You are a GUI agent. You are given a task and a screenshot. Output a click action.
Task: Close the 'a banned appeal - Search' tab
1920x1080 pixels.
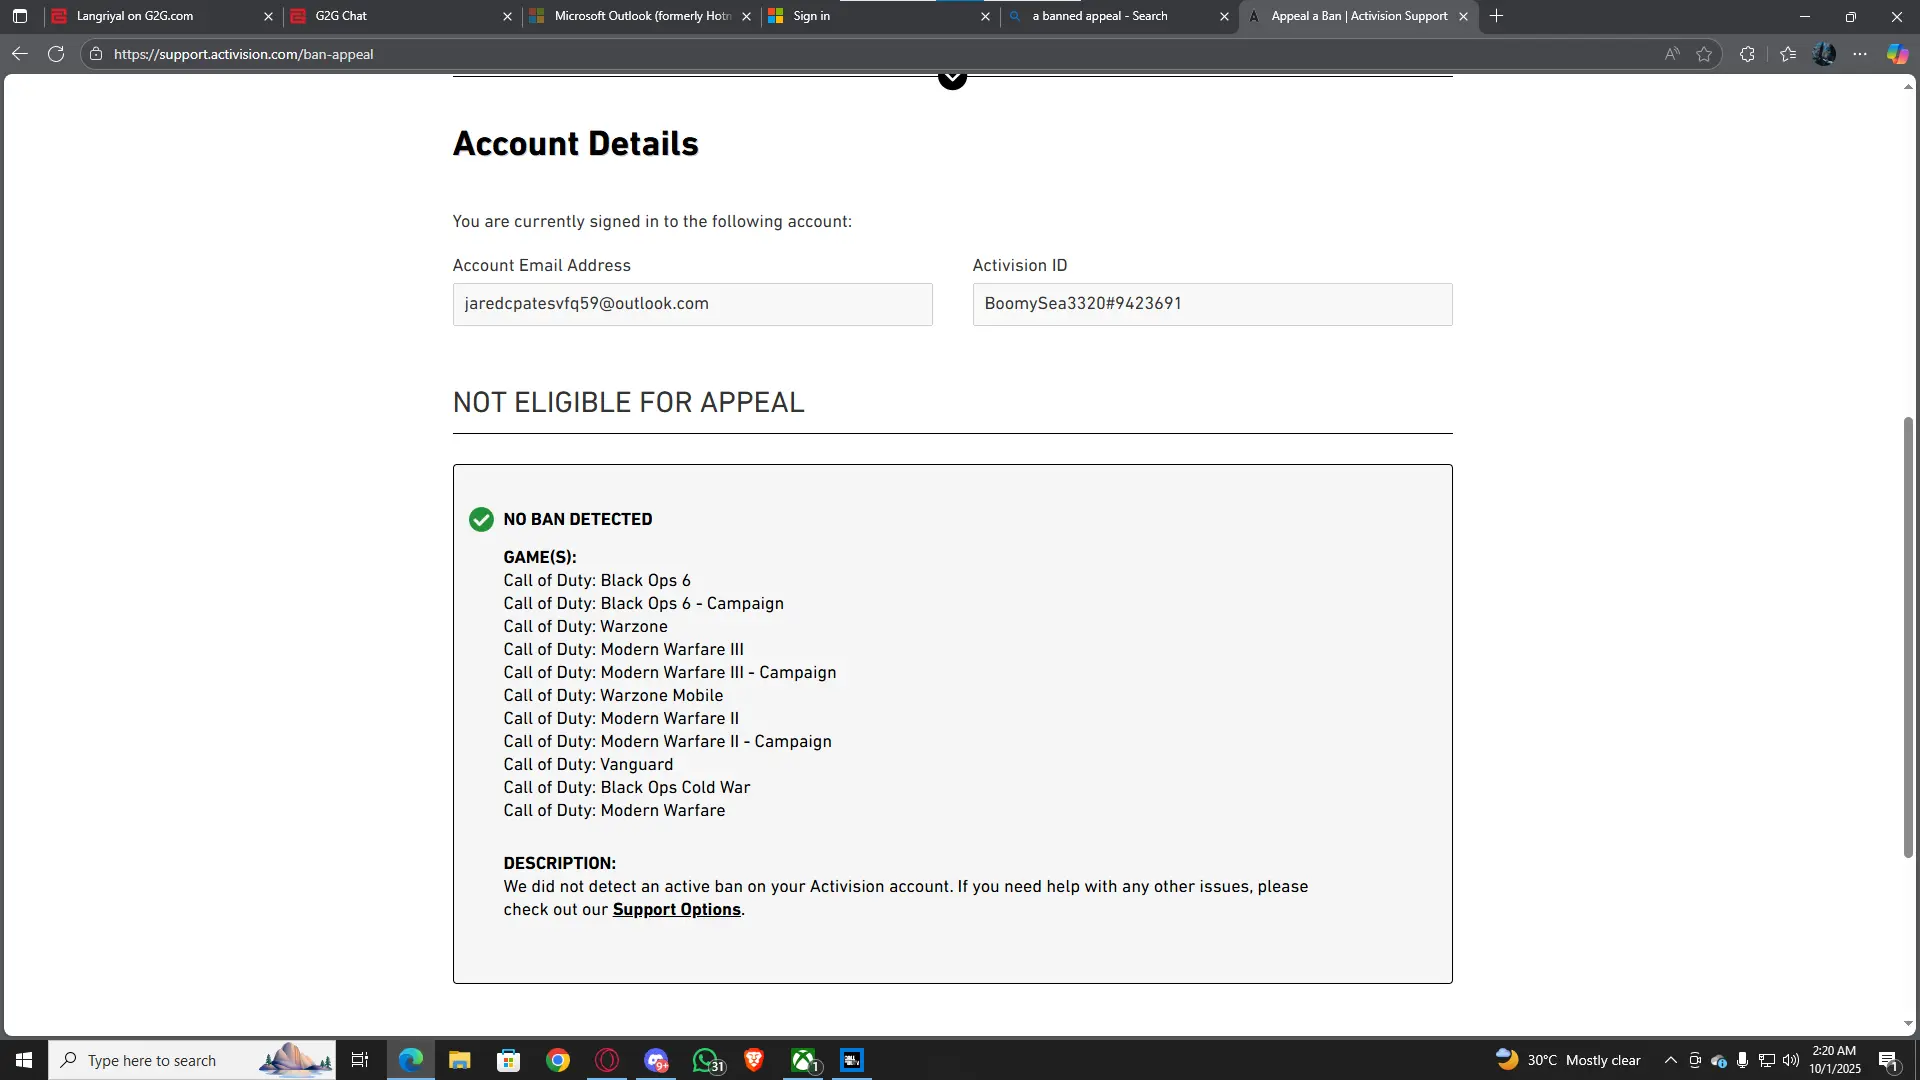tap(1224, 16)
